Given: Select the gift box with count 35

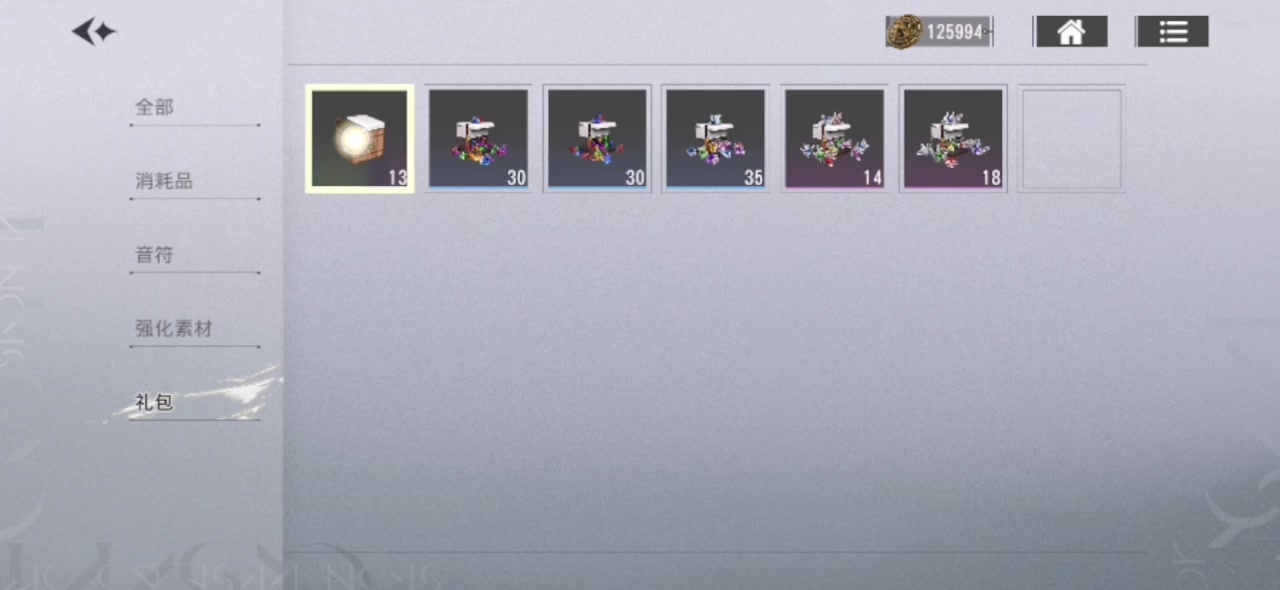Looking at the screenshot, I should (715, 139).
